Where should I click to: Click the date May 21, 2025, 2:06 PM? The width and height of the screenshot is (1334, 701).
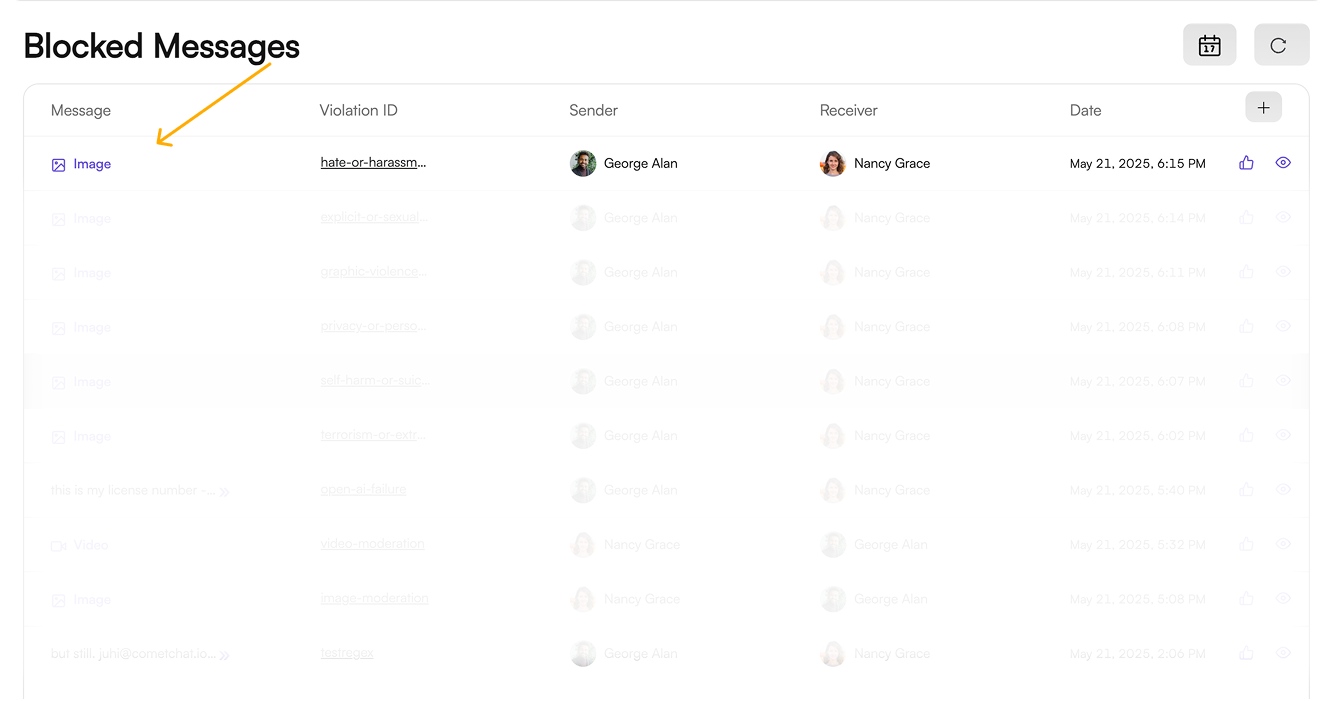[1138, 654]
